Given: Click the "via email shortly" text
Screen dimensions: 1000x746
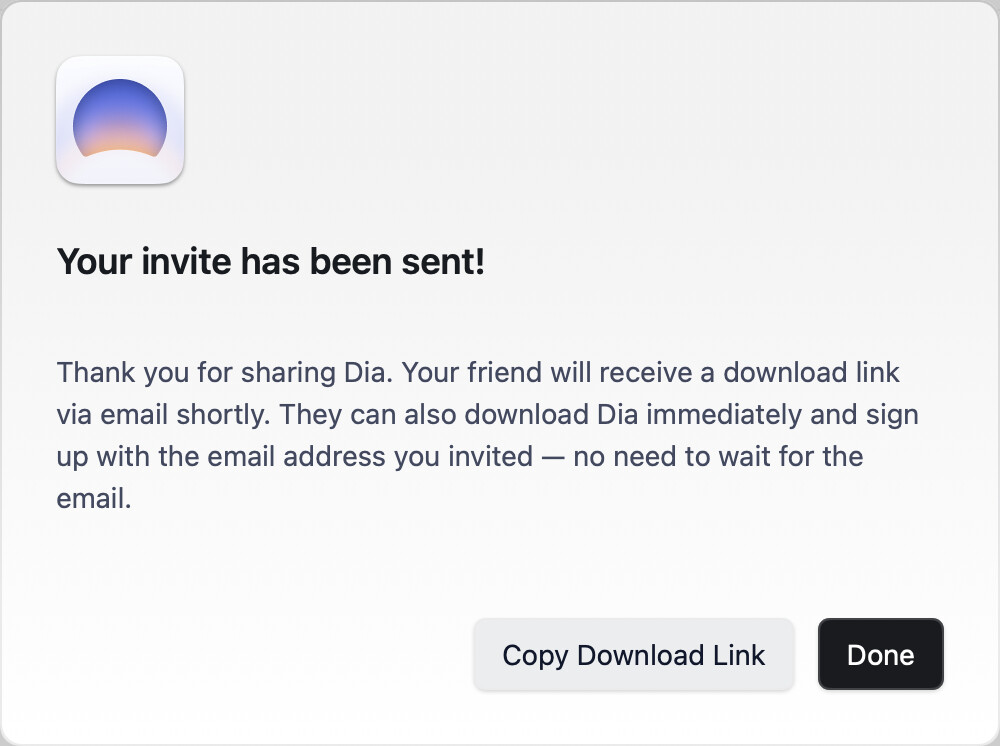Looking at the screenshot, I should pyautogui.click(x=160, y=414).
